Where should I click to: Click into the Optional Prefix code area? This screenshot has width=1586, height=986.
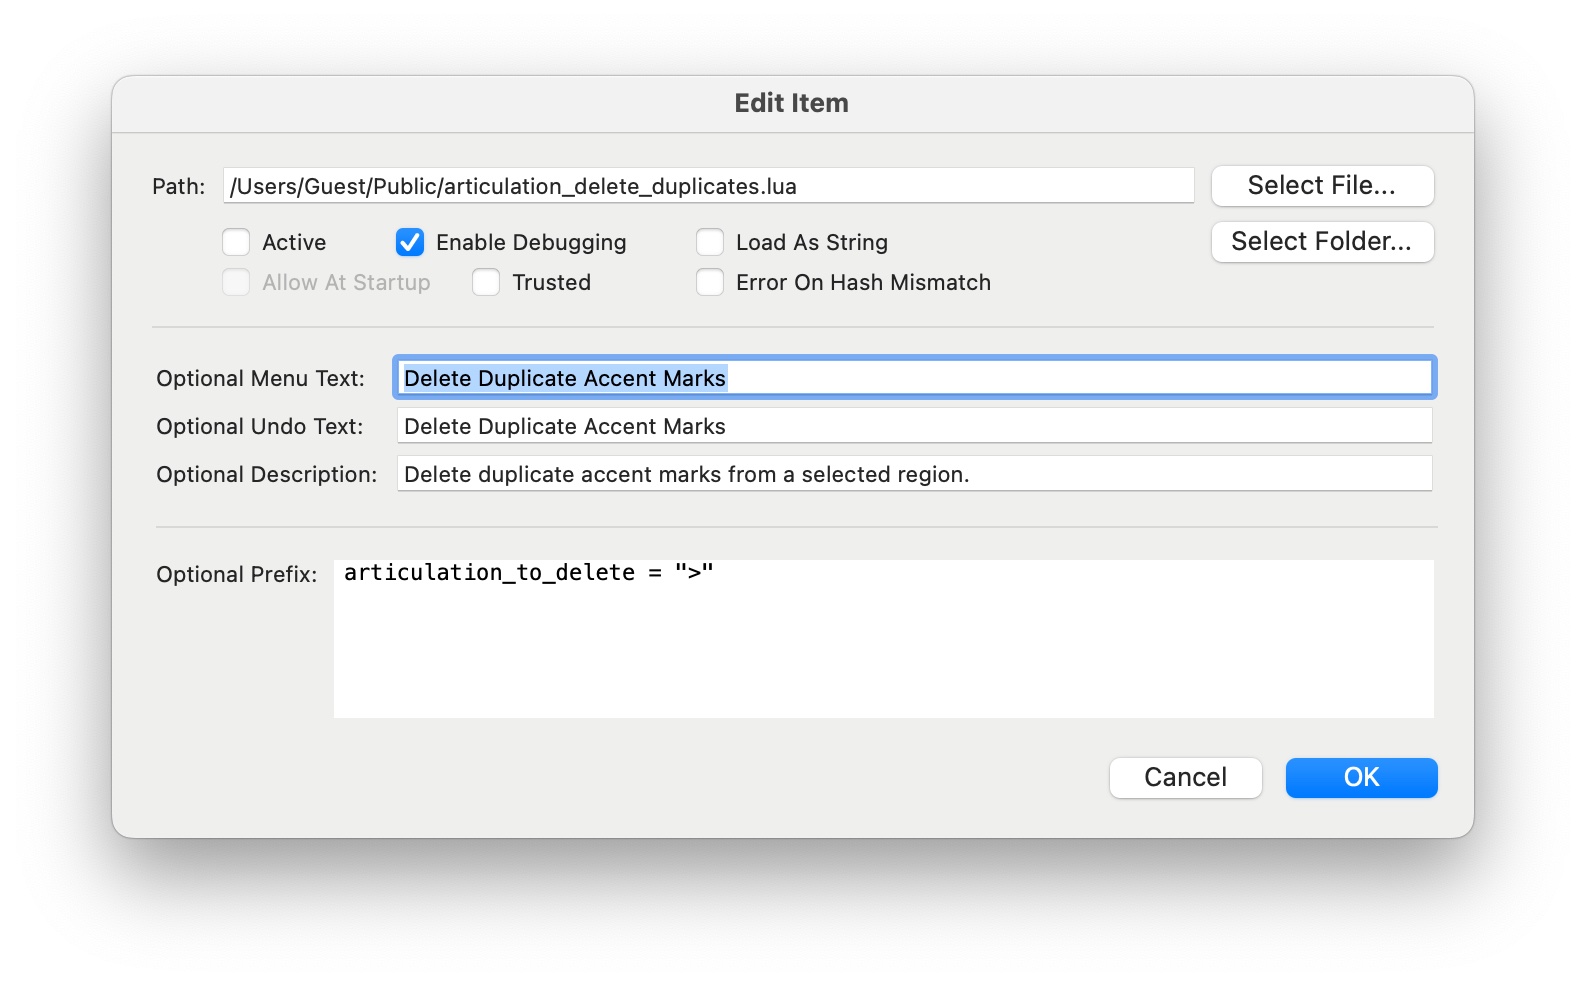coord(883,638)
